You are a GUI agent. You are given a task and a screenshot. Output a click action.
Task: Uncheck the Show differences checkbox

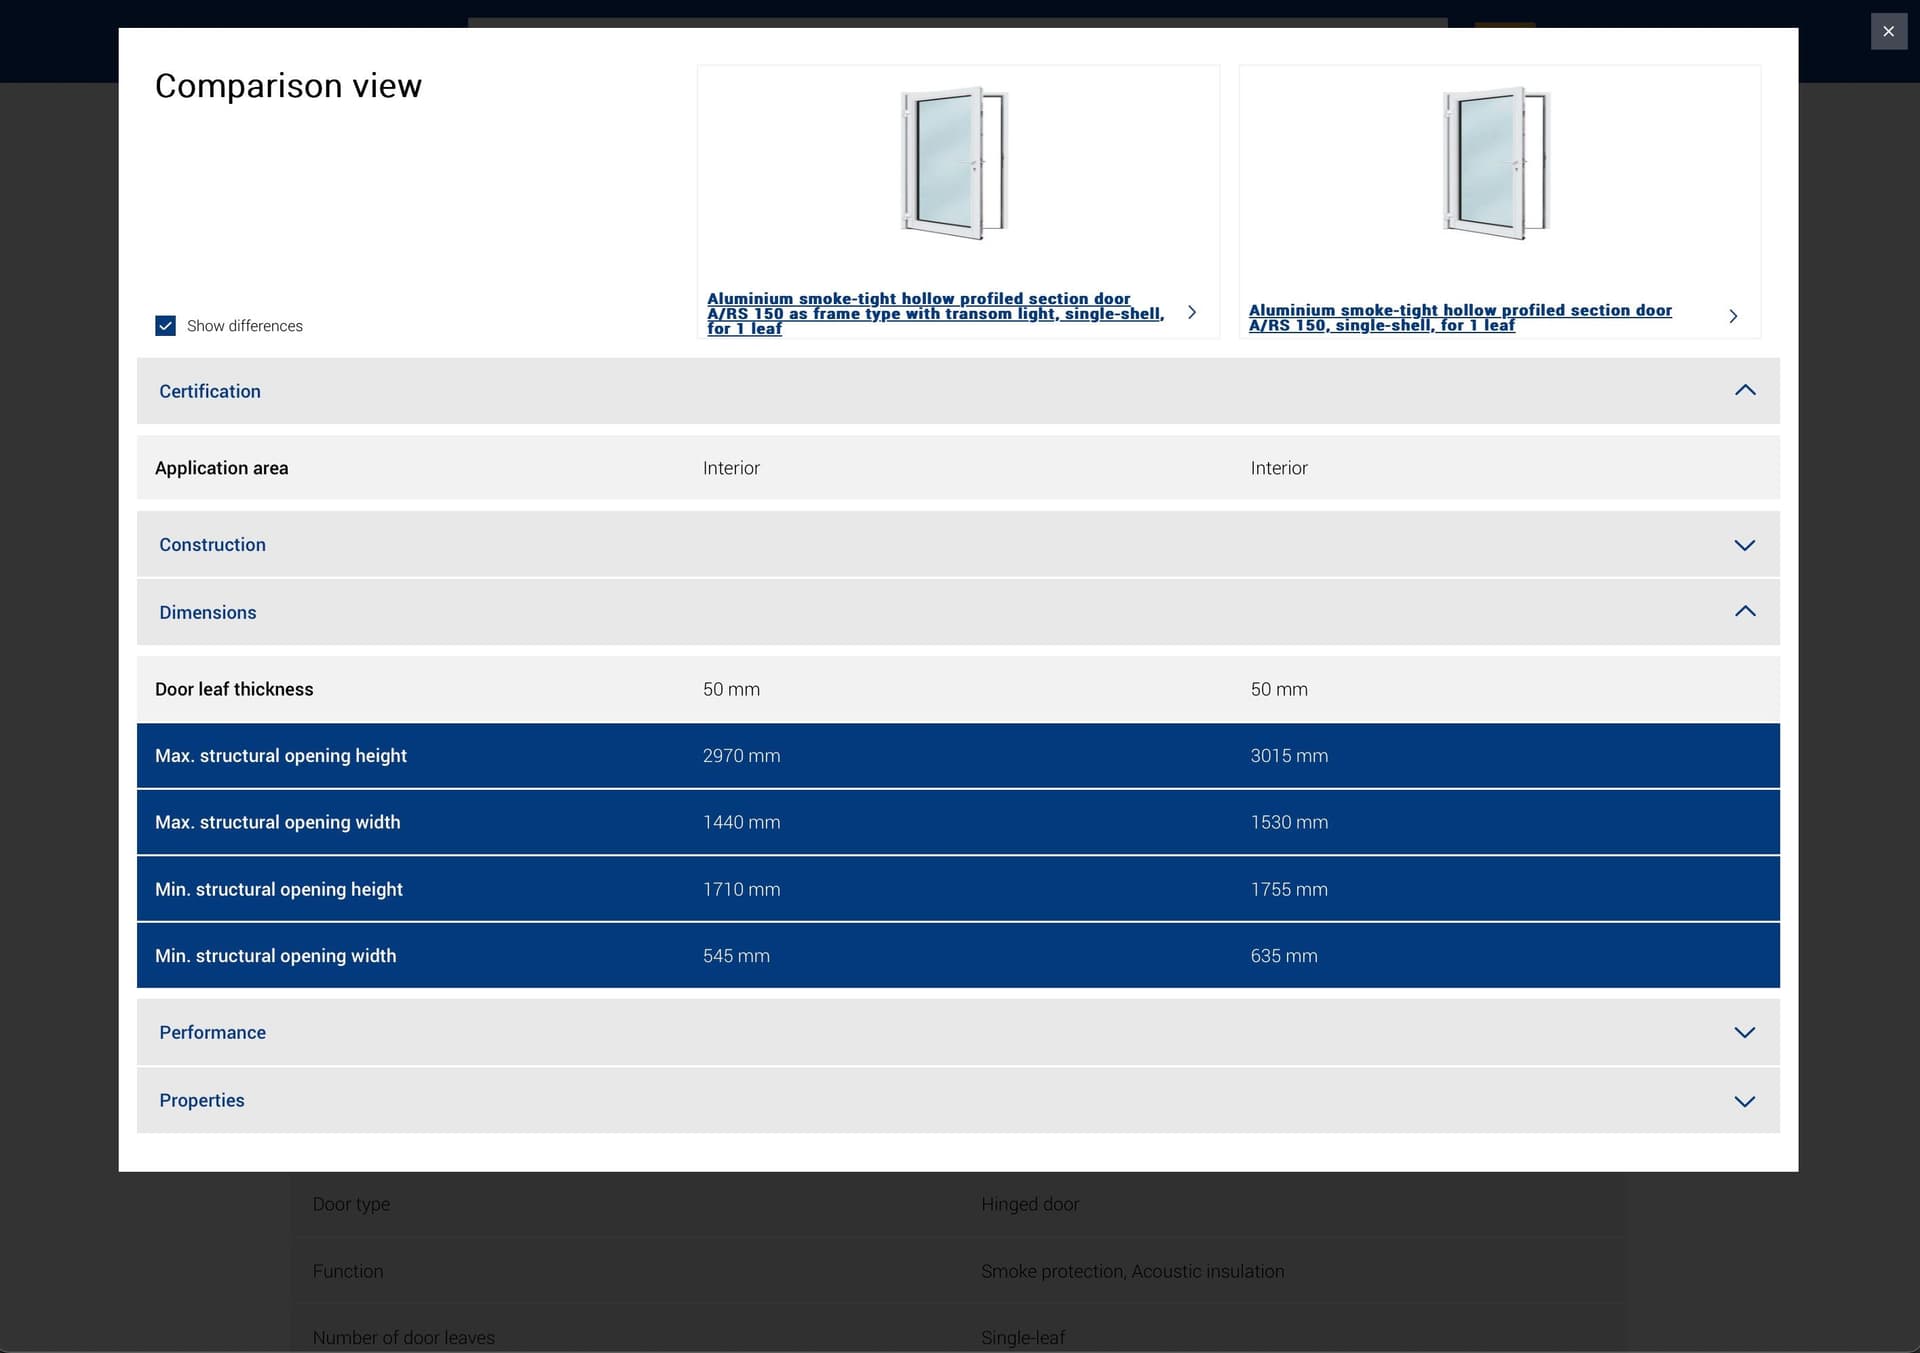pos(165,326)
